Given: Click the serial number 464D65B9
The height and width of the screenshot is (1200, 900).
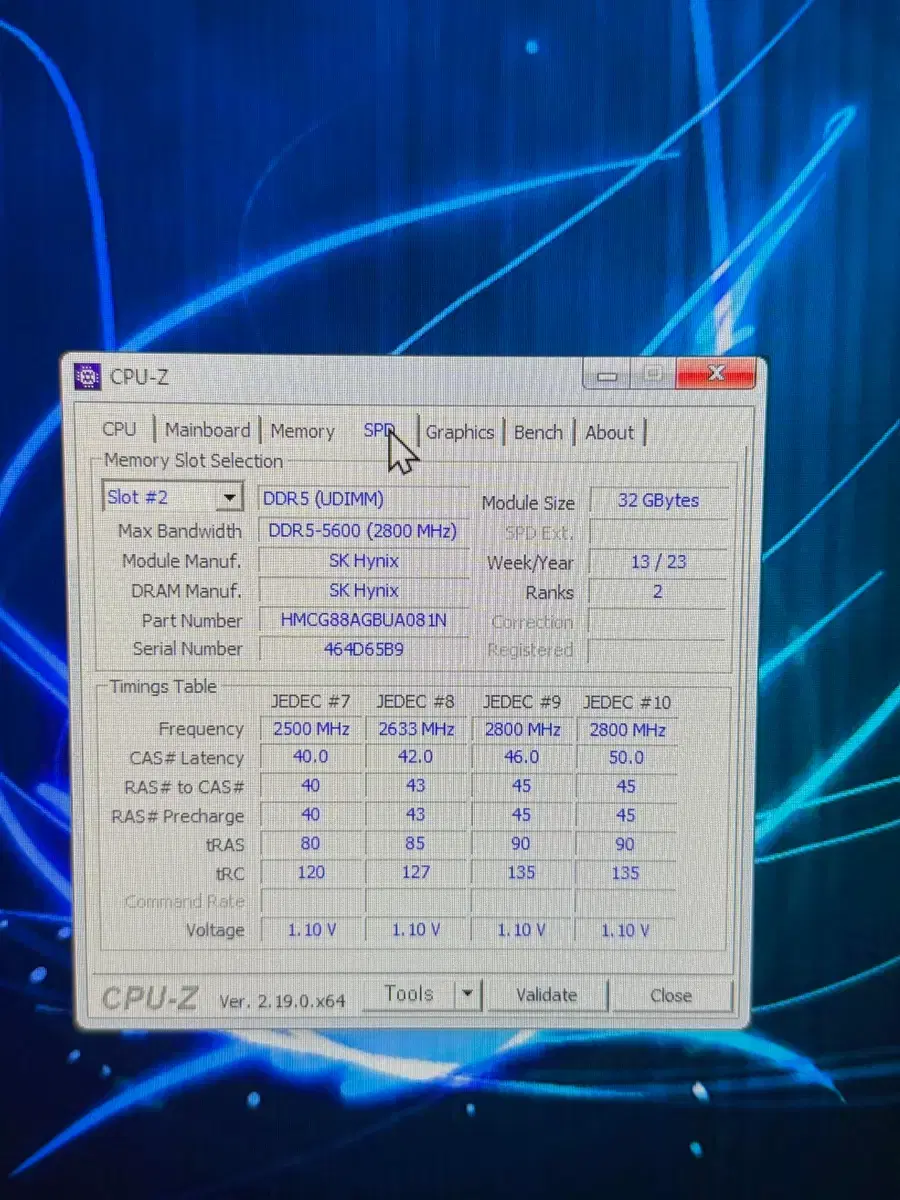Looking at the screenshot, I should [x=364, y=649].
